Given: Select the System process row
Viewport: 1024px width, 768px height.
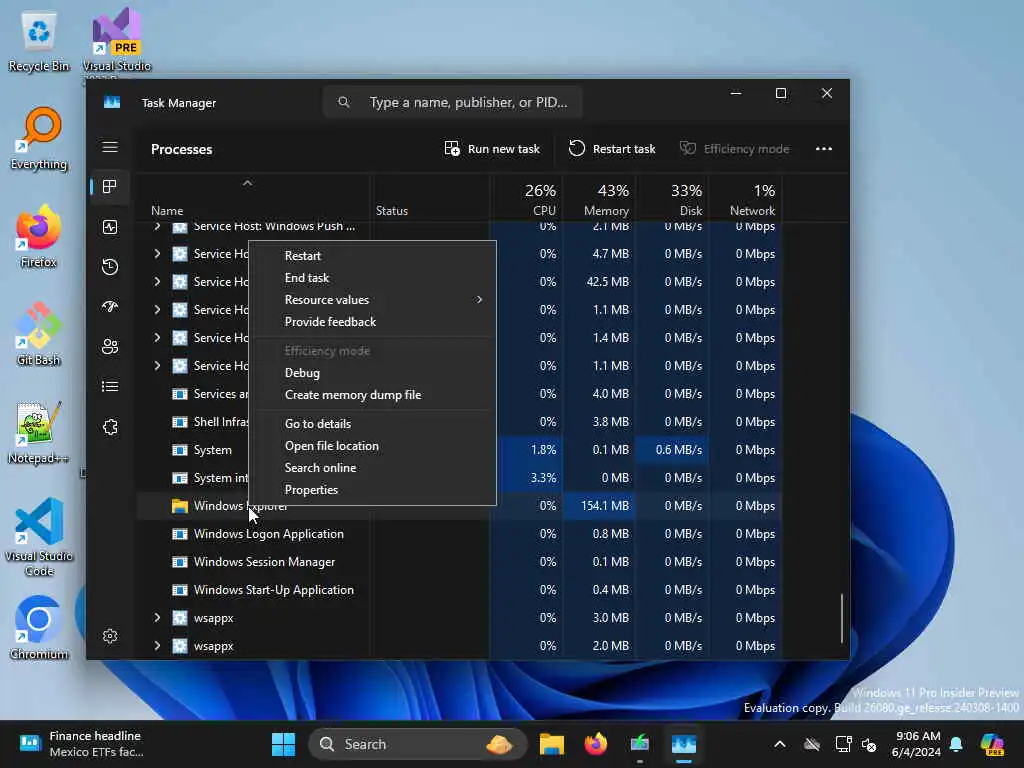Looking at the screenshot, I should click(458, 450).
